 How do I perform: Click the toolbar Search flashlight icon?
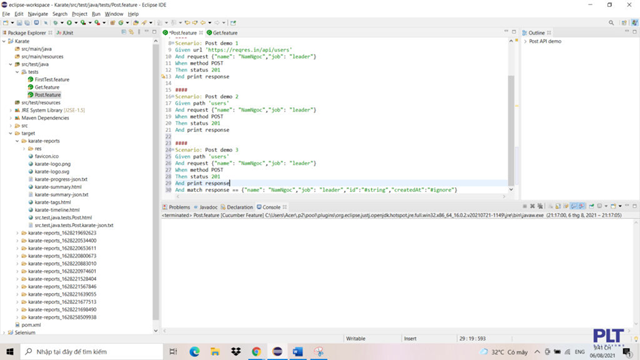(143, 23)
